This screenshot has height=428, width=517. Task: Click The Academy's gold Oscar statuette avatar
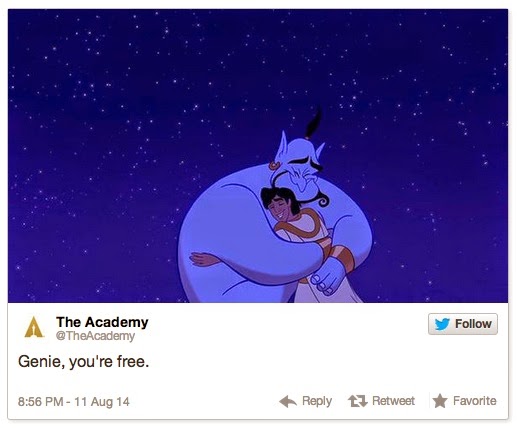34,327
